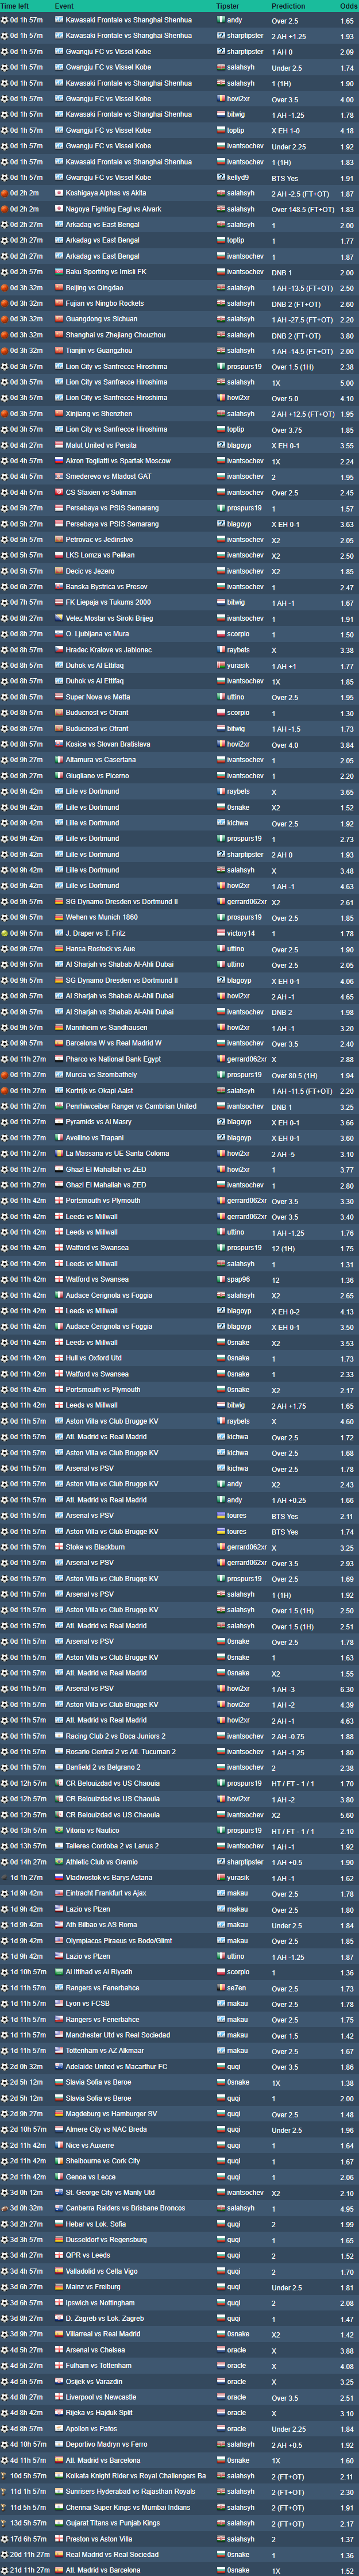
Task: Open Athletic Club vs Gremio event
Action: (102, 1862)
